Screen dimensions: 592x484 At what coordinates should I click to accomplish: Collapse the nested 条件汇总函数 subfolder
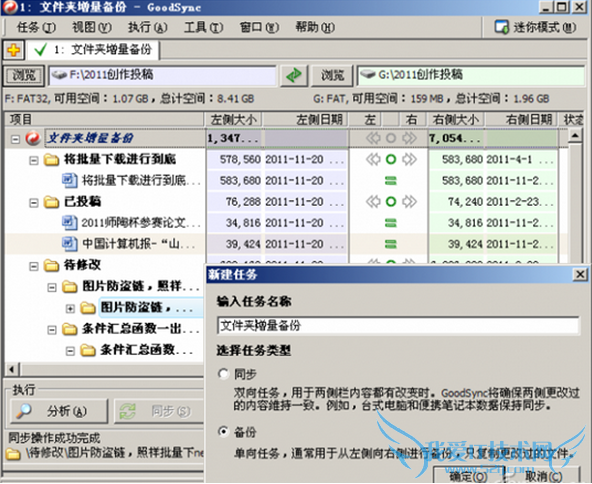[x=70, y=351]
